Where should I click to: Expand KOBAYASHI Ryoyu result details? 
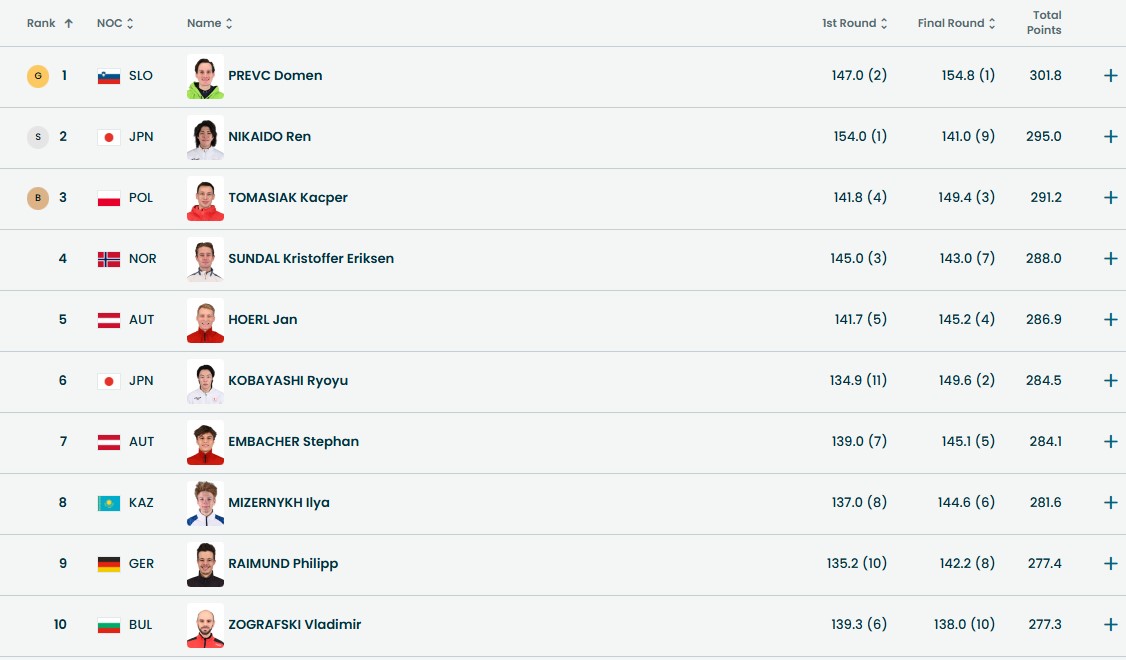click(1110, 381)
